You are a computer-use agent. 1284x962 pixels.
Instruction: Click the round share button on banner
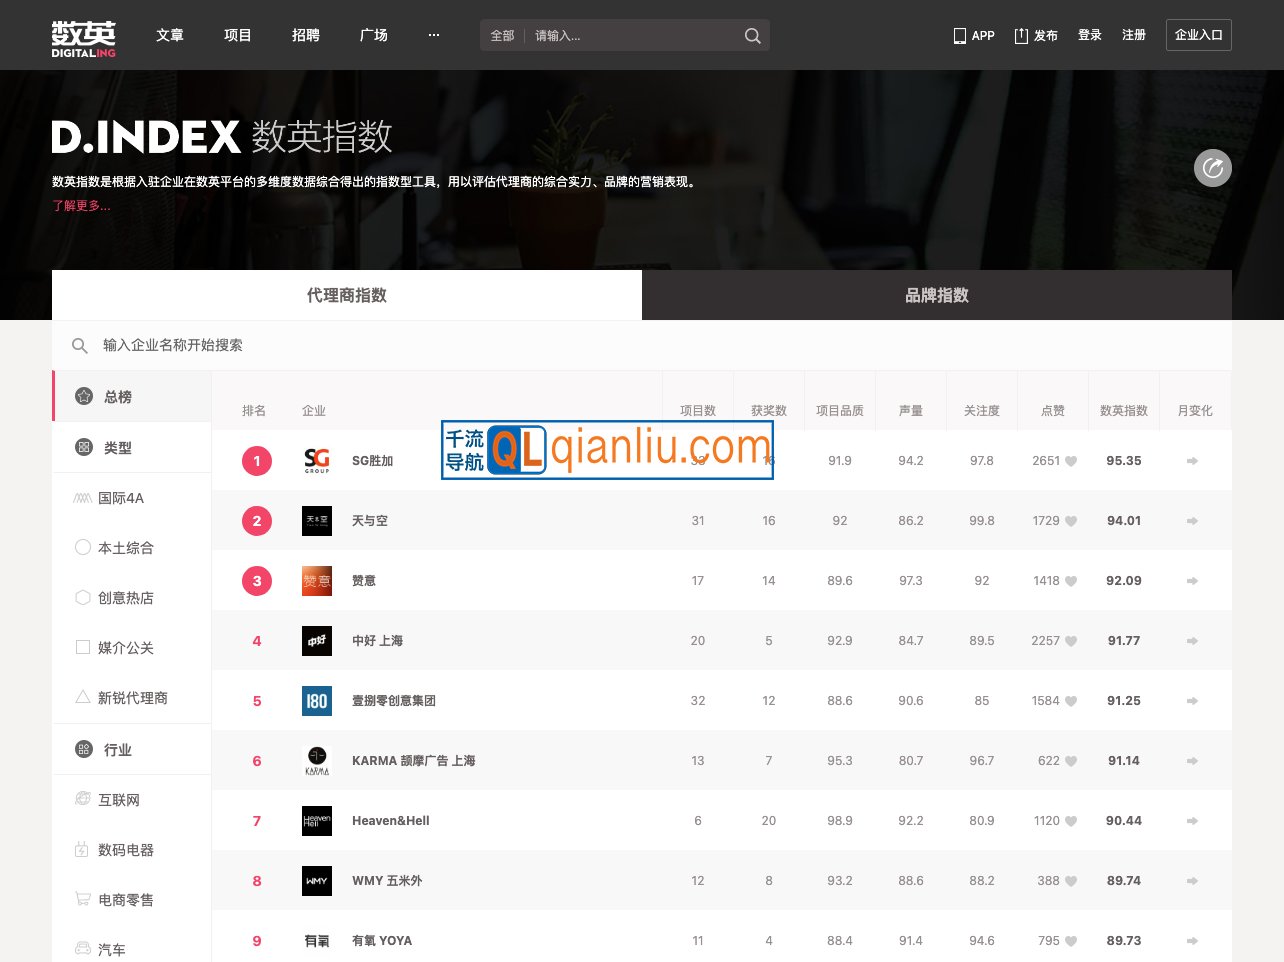pyautogui.click(x=1212, y=168)
